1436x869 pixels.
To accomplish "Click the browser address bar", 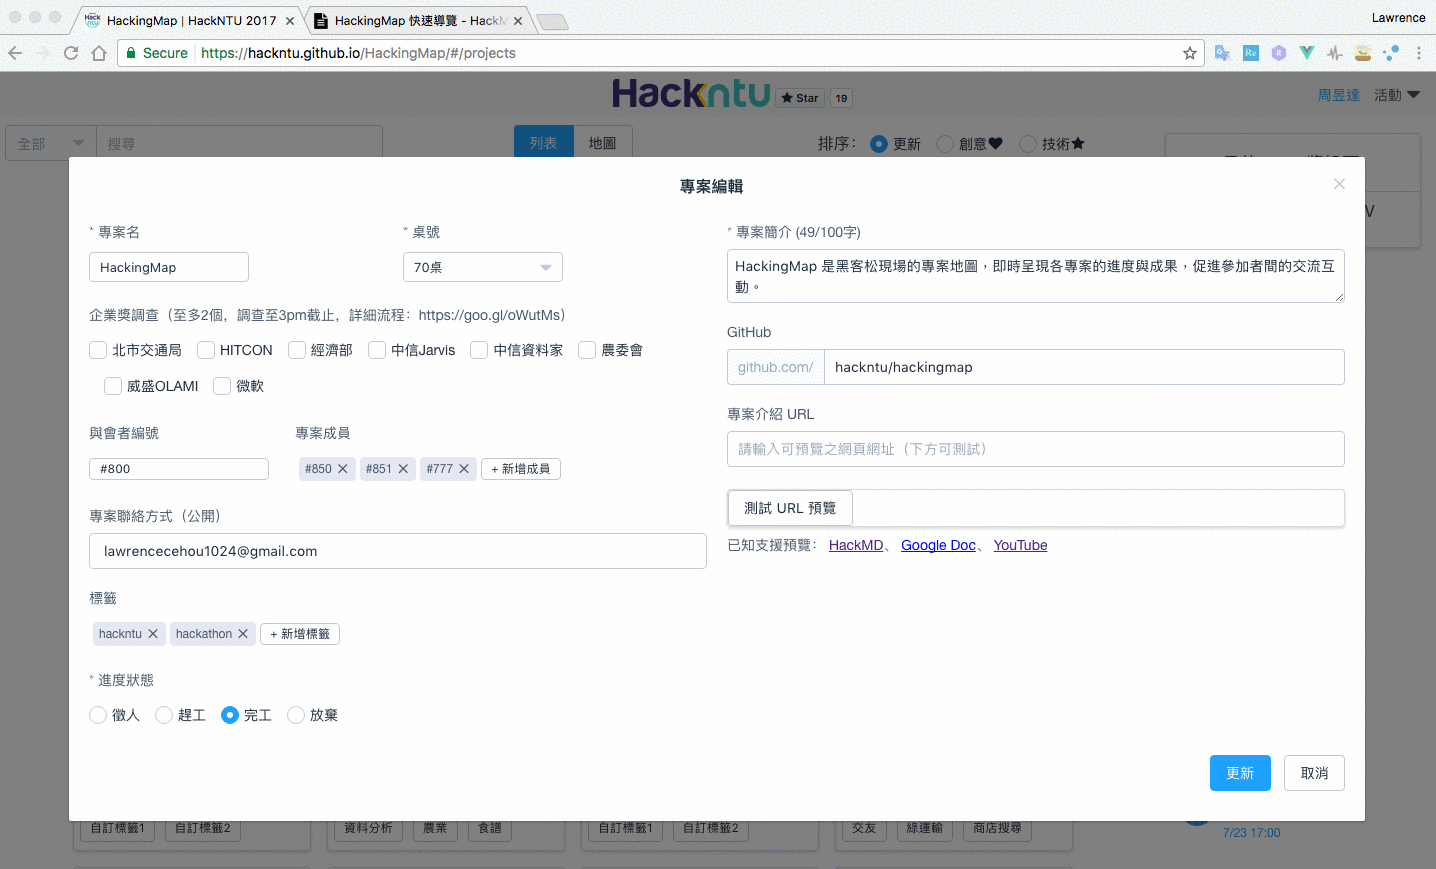I will click(660, 53).
